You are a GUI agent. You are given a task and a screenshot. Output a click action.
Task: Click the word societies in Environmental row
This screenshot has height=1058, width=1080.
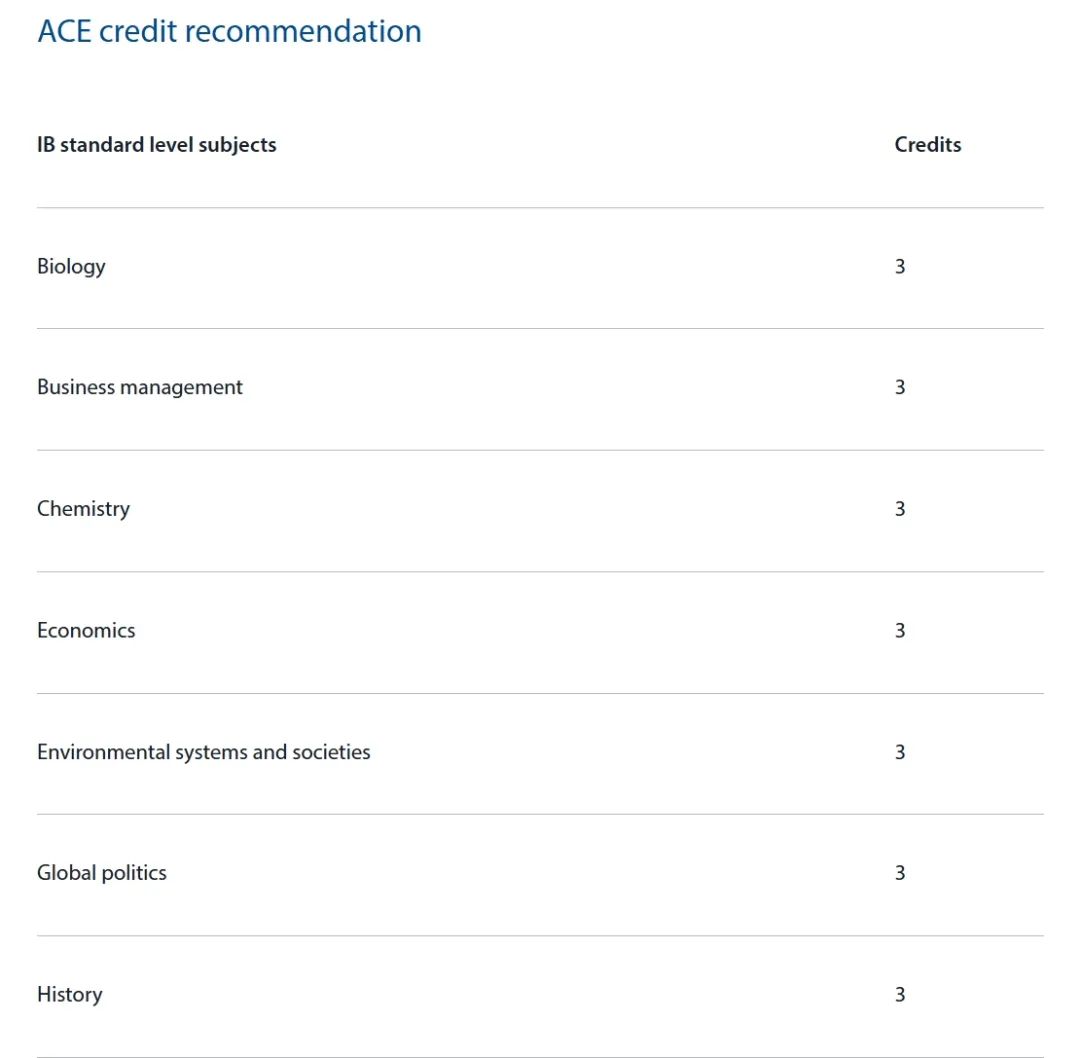pos(331,751)
